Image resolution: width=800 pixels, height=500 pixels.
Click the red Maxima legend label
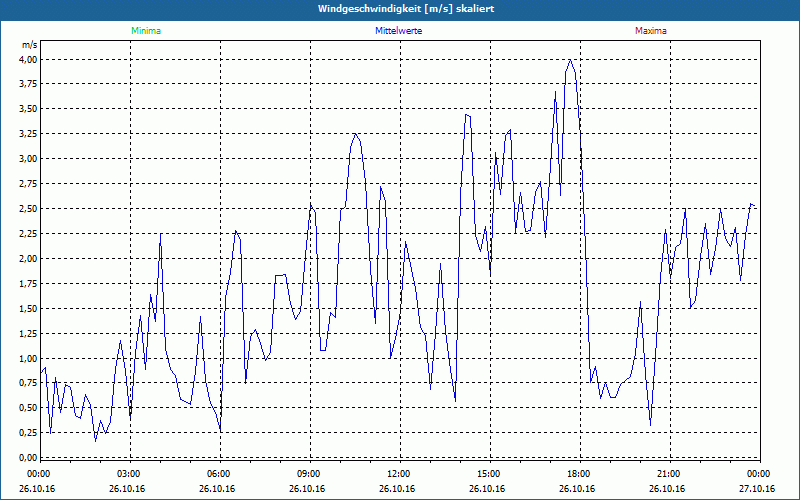point(651,31)
